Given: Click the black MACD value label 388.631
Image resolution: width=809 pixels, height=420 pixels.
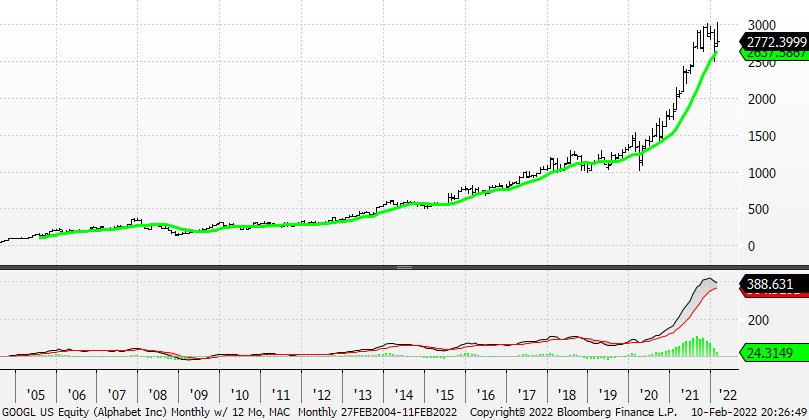Looking at the screenshot, I should click(774, 284).
